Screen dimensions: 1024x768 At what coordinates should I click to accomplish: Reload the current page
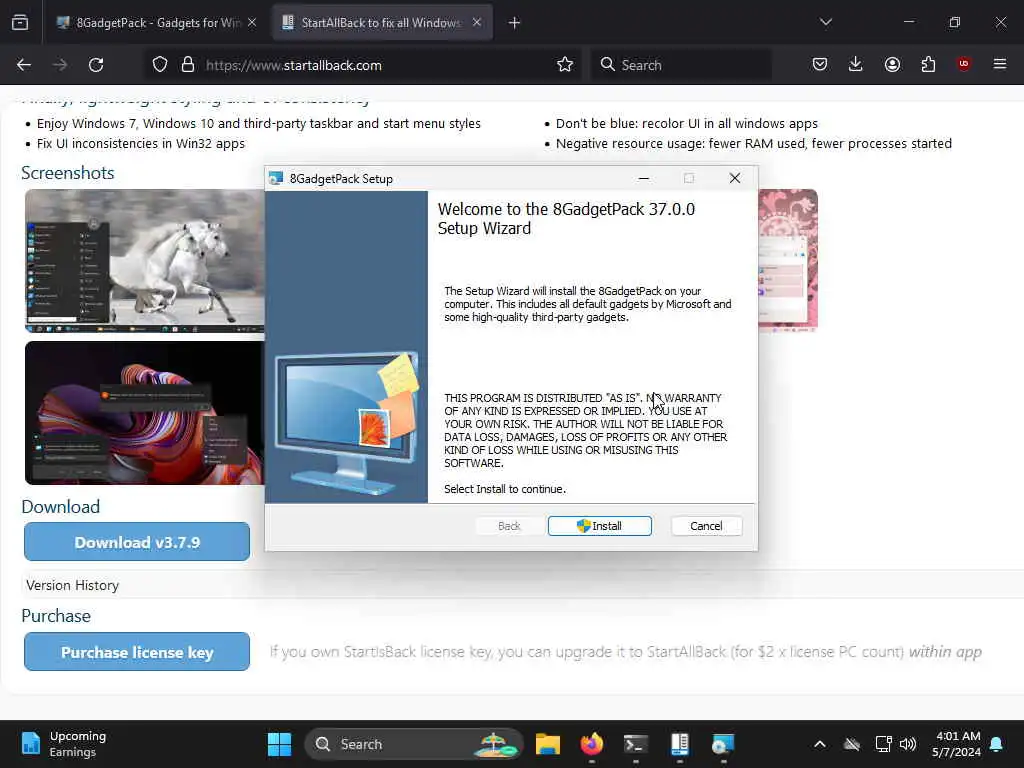pyautogui.click(x=96, y=65)
